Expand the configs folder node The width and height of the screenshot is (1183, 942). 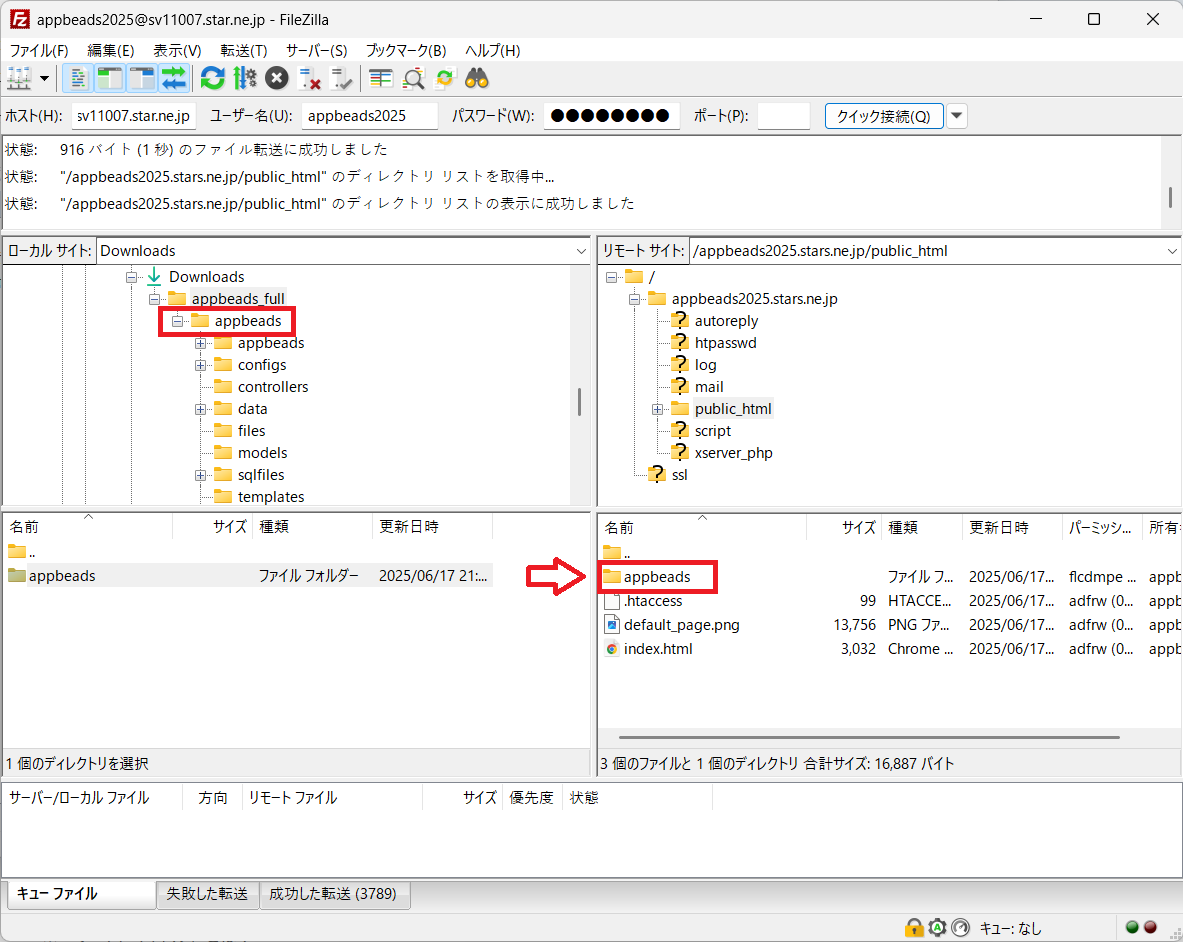(201, 366)
